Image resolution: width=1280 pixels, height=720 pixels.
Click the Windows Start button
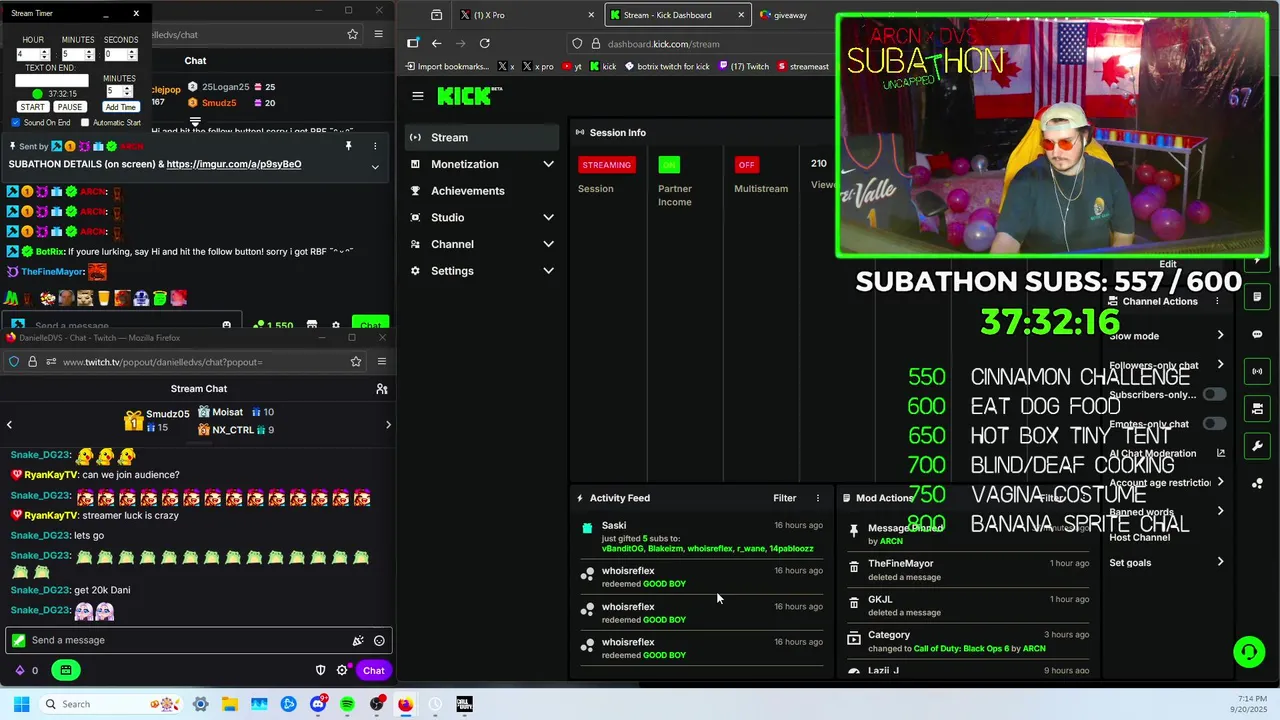[x=21, y=704]
